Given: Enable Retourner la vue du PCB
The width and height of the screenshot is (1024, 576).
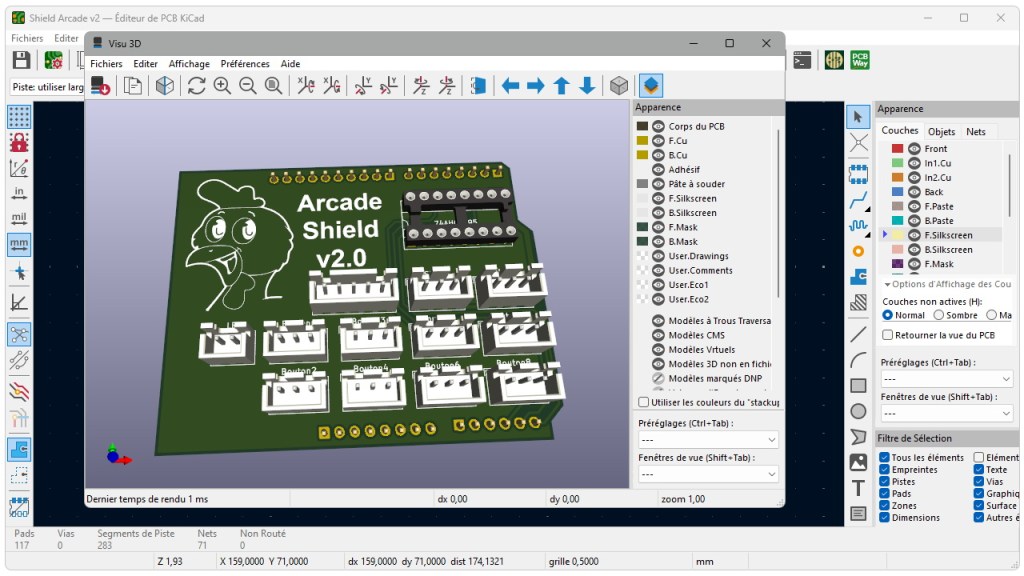Looking at the screenshot, I should pyautogui.click(x=884, y=334).
